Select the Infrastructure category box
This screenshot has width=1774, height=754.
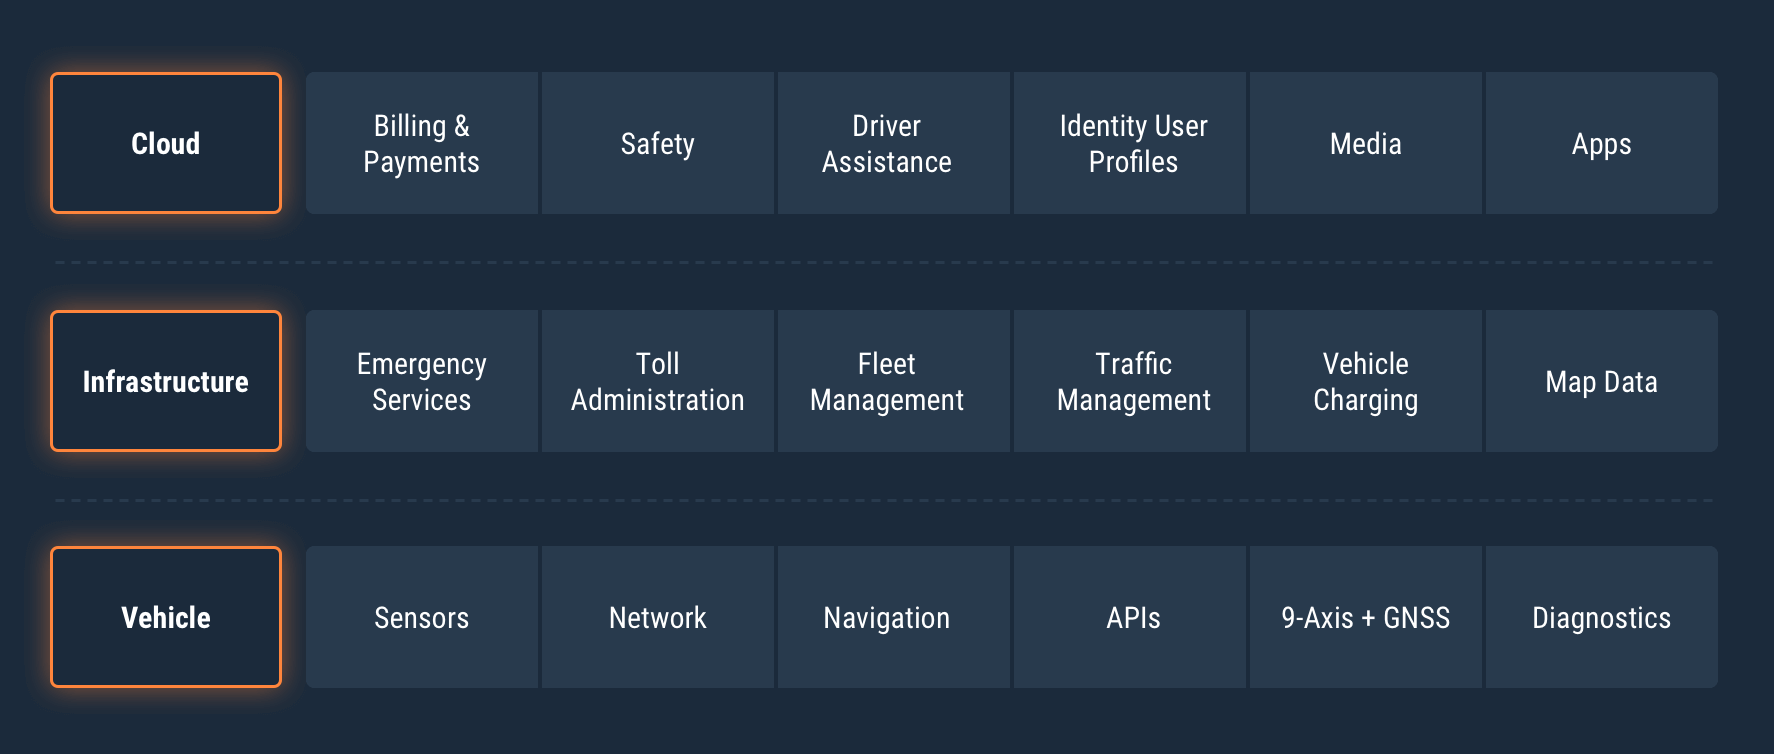166,381
